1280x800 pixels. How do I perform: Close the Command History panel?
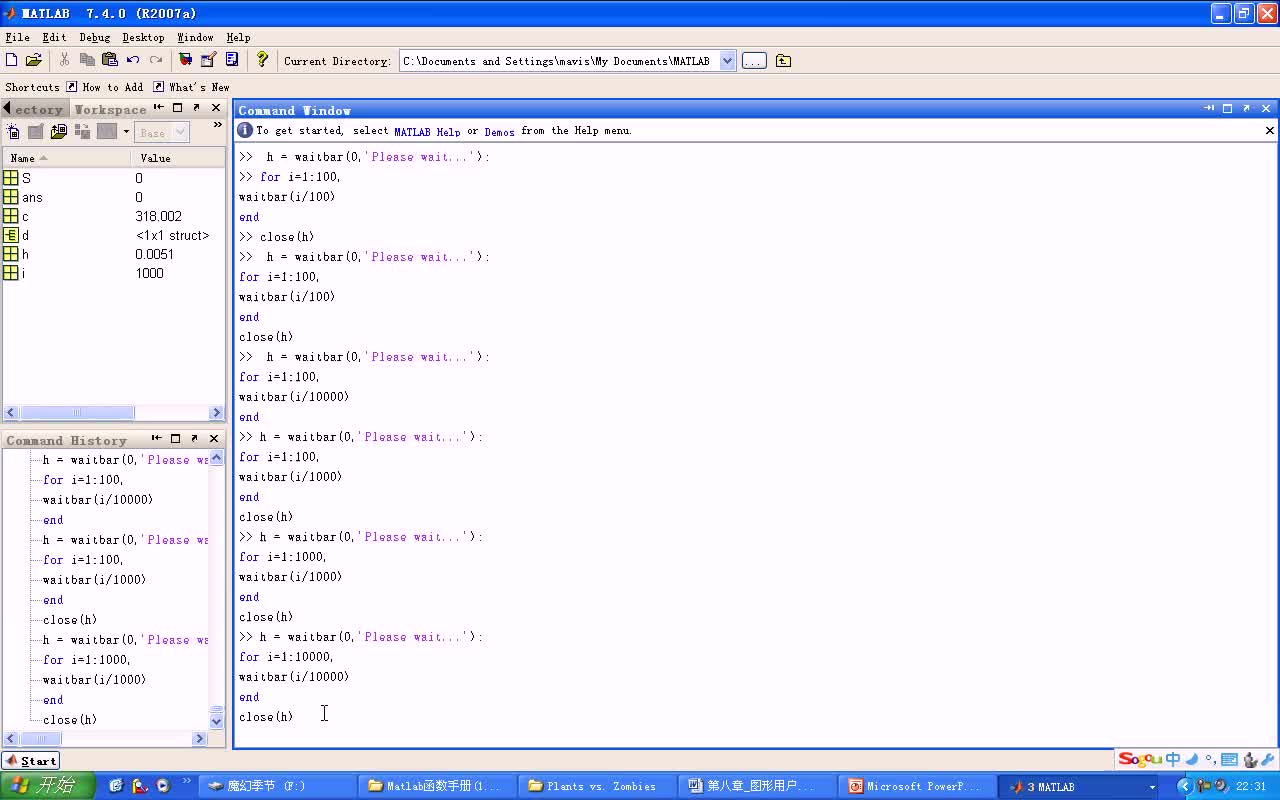click(x=214, y=439)
